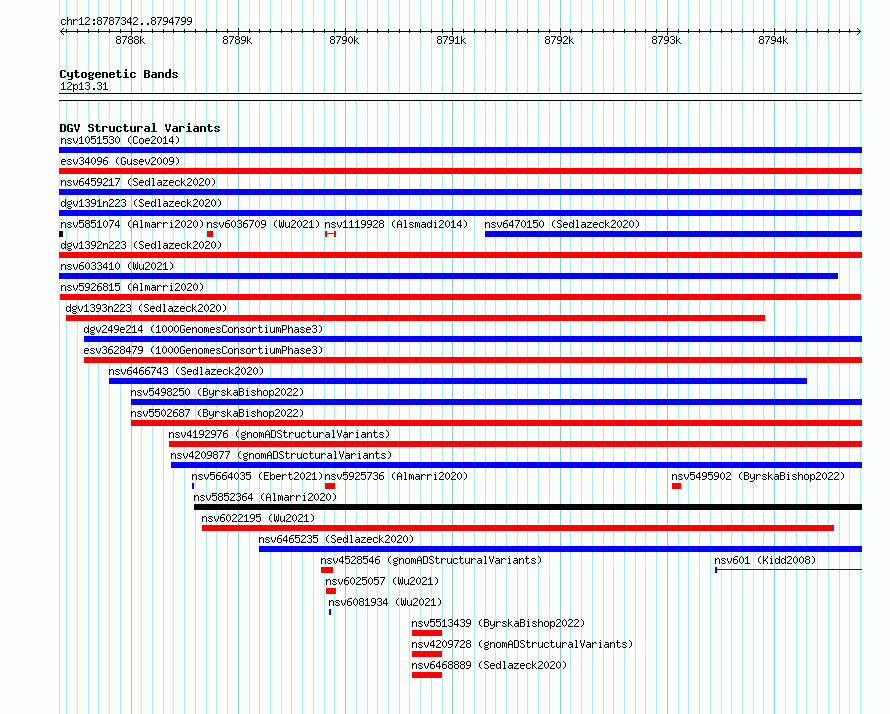890x714 pixels.
Task: Click the 8791k ruler position
Action: pyautogui.click(x=451, y=40)
